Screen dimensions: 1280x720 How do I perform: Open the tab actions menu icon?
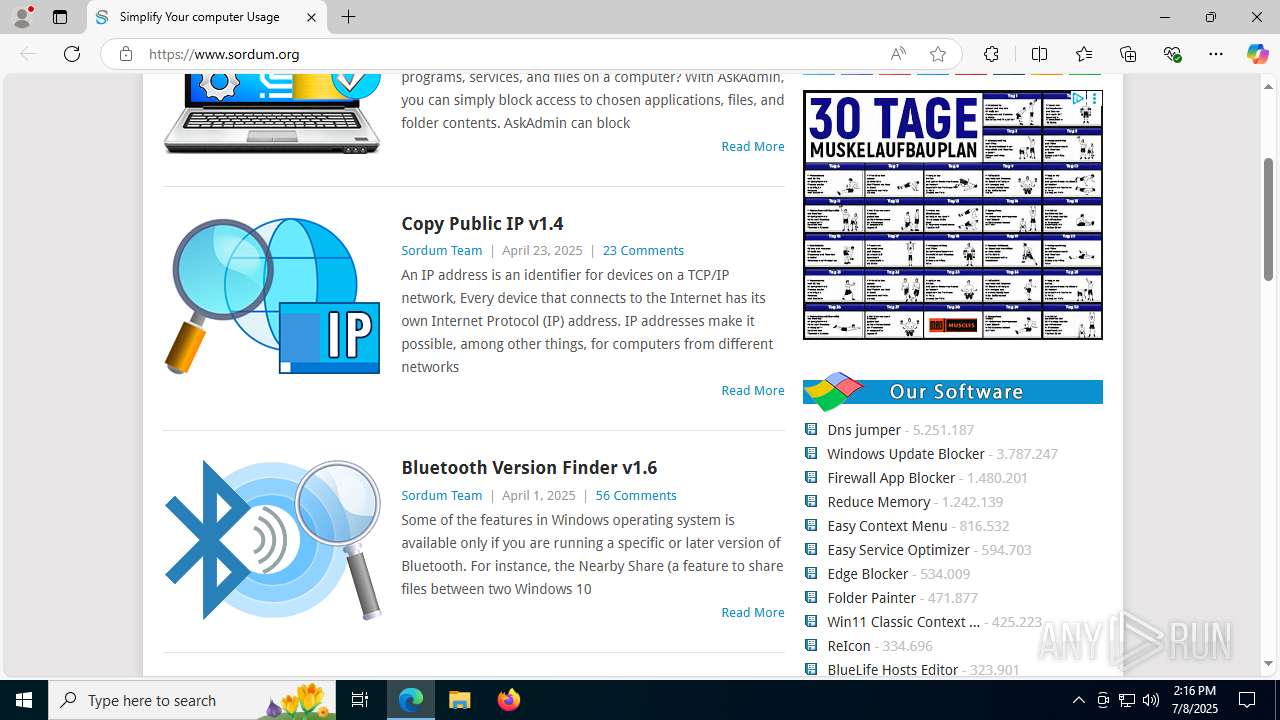pyautogui.click(x=60, y=17)
